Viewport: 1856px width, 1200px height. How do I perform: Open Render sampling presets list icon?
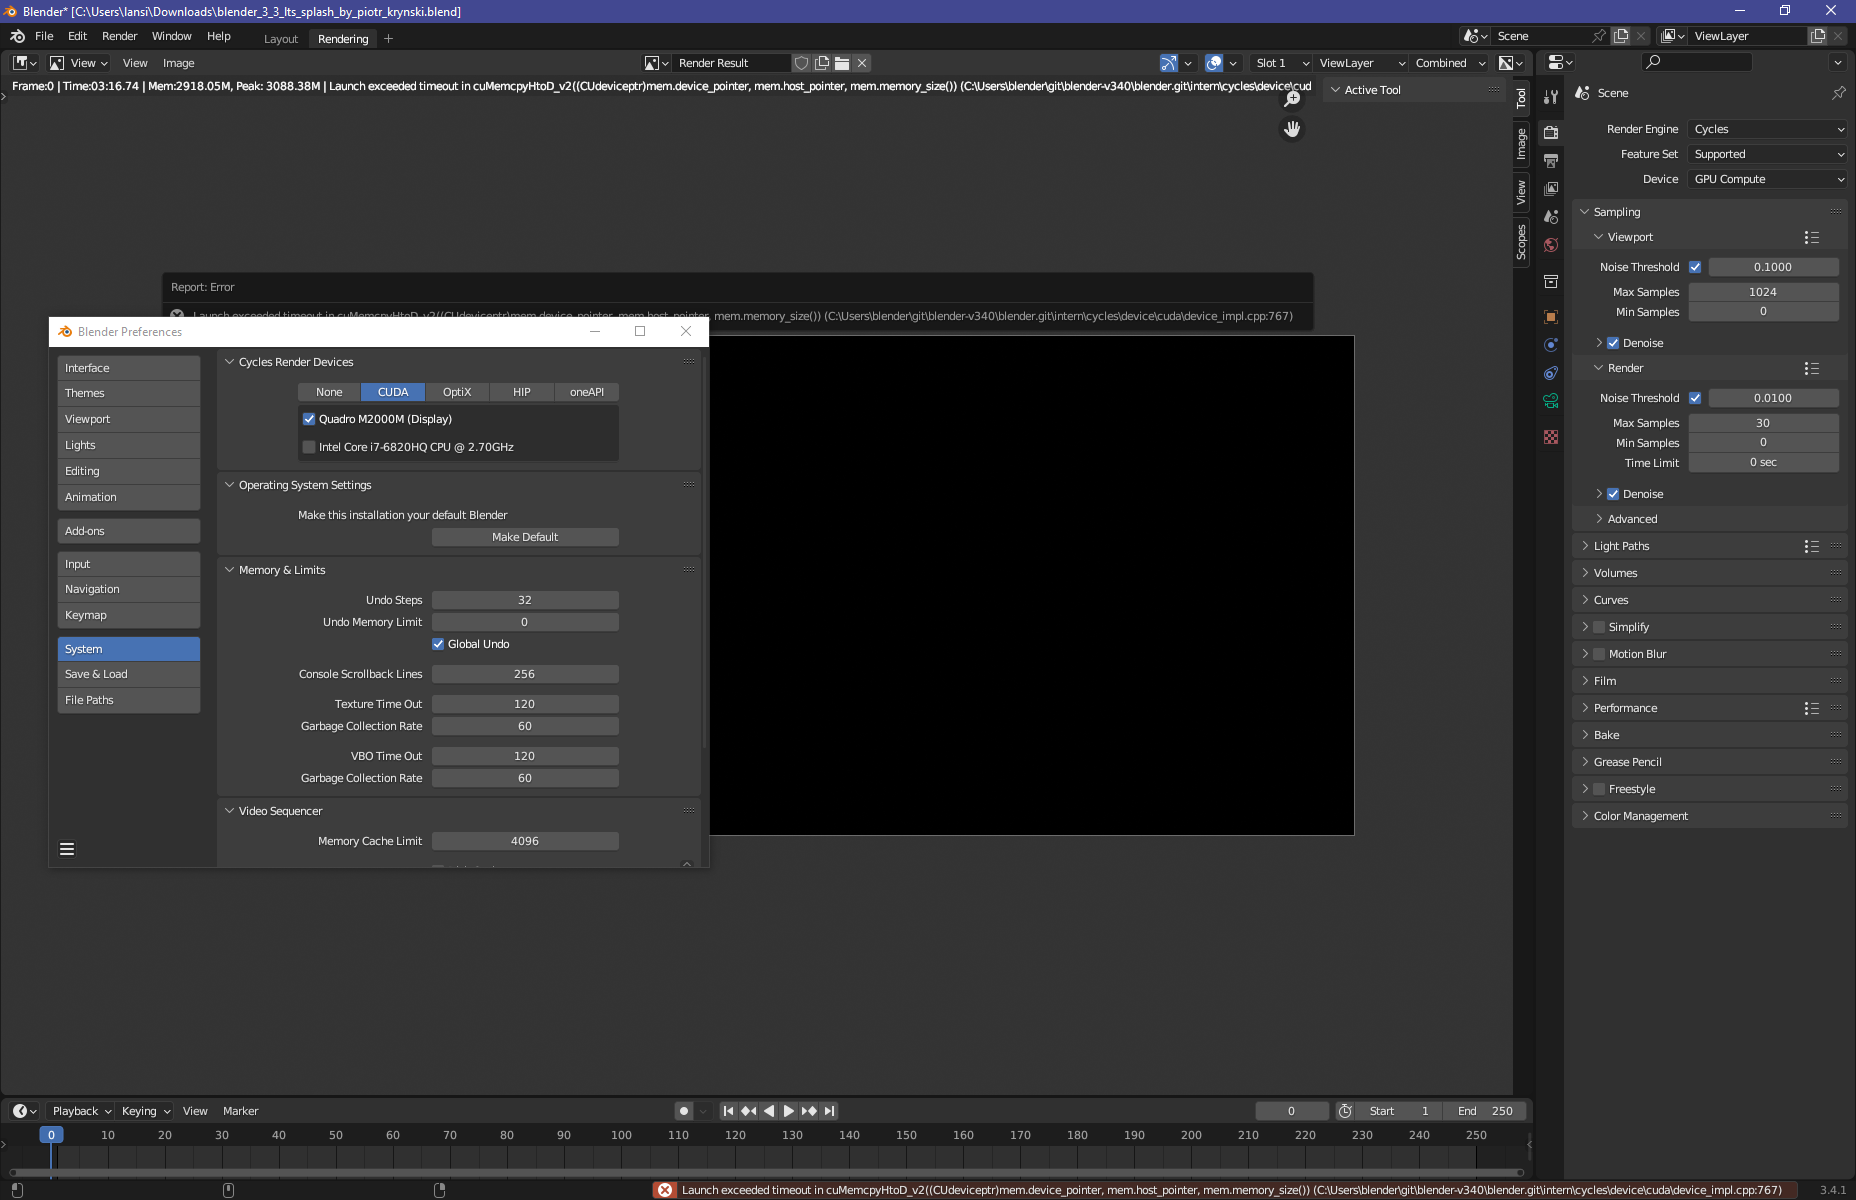tap(1811, 368)
